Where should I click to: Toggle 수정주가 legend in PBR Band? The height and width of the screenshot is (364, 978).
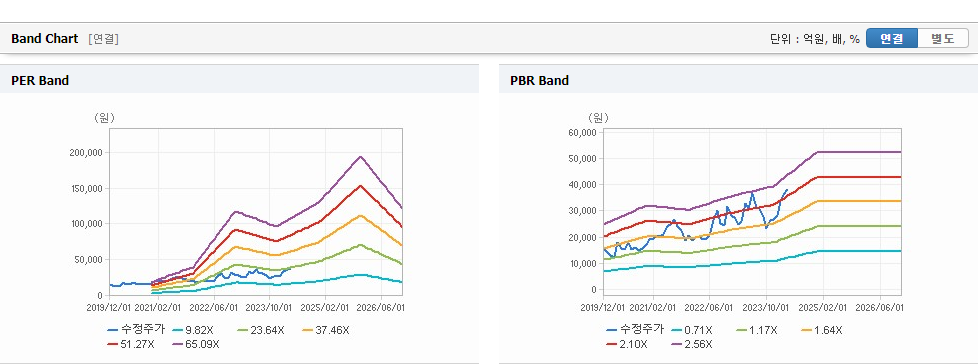click(x=634, y=330)
